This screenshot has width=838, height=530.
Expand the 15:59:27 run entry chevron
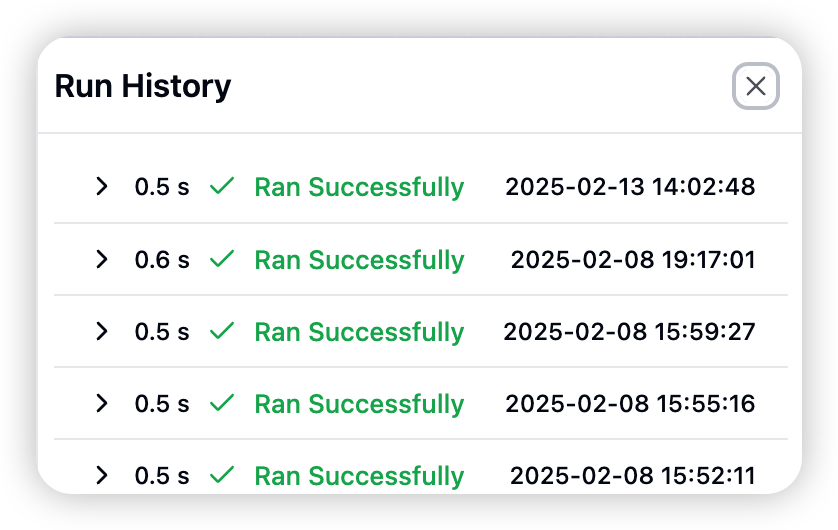(x=102, y=331)
